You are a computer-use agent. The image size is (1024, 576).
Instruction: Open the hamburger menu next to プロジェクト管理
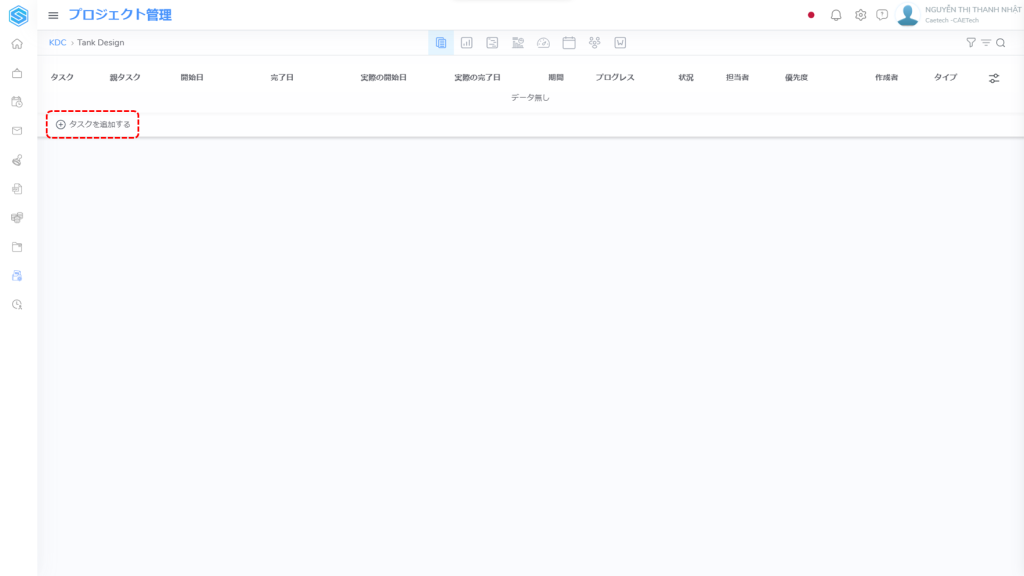click(x=53, y=15)
